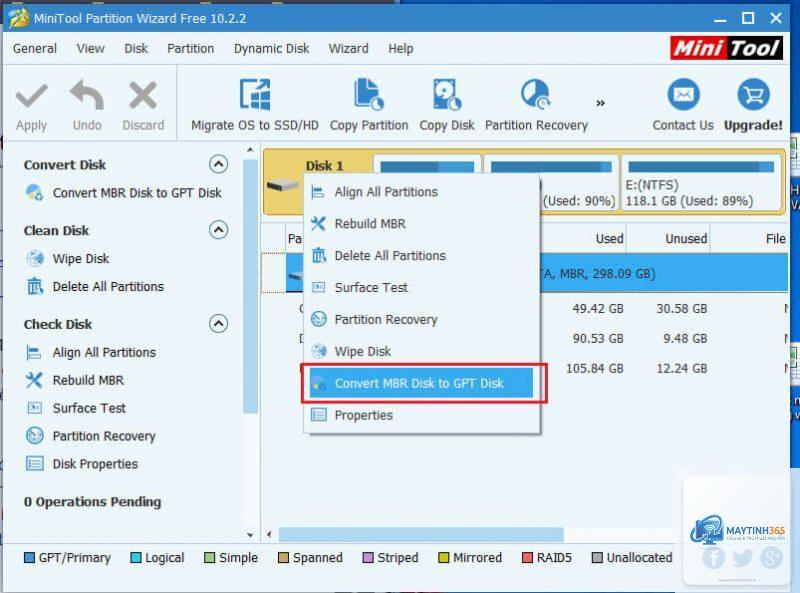Viewport: 800px width, 593px height.
Task: Click the Undo arrow icon
Action: click(x=87, y=95)
